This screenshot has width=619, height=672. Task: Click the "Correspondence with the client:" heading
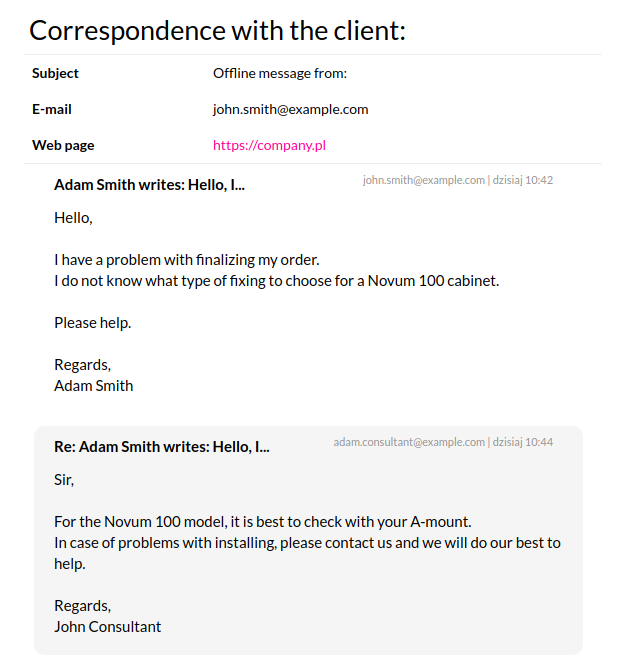[x=217, y=30]
